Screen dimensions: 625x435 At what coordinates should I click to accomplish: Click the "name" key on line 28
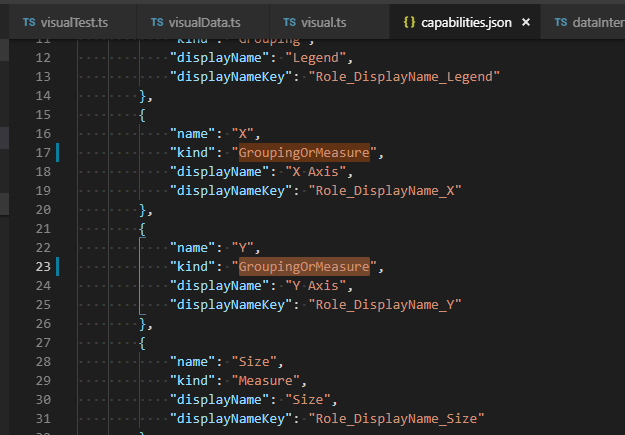(193, 362)
